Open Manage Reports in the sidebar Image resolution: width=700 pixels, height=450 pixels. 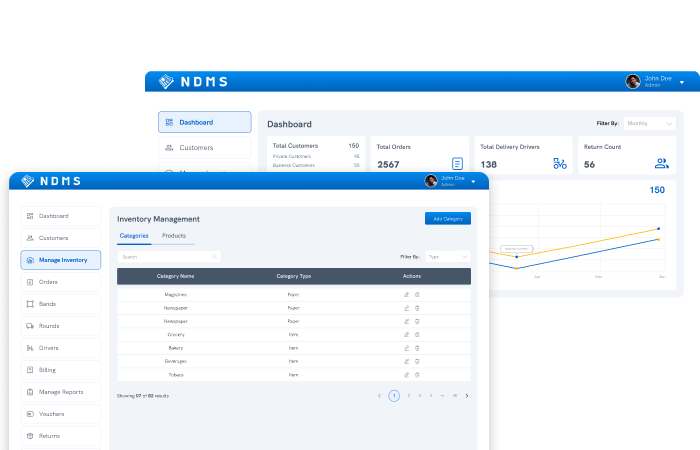[x=60, y=392]
